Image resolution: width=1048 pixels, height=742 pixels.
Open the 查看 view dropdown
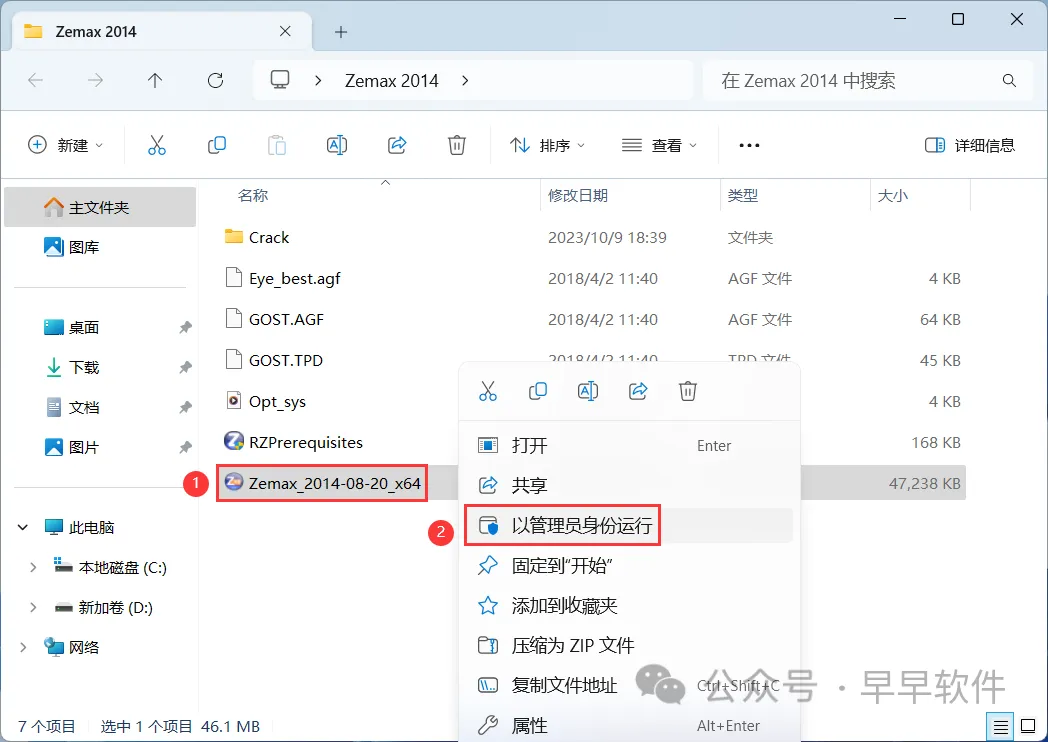point(659,145)
